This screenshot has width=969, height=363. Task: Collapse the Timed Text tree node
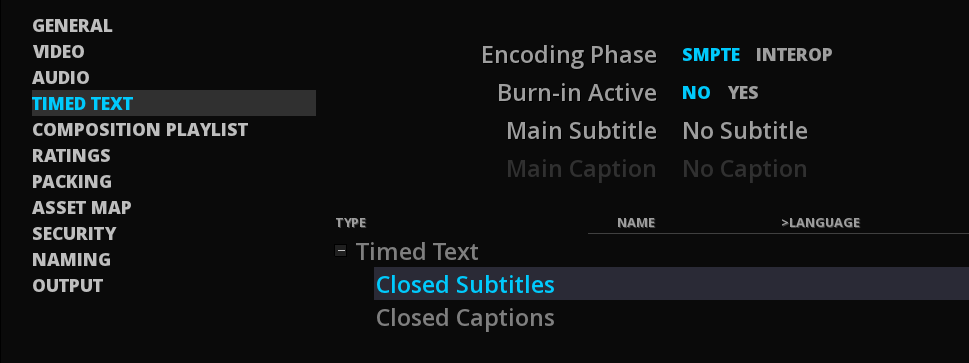(341, 251)
